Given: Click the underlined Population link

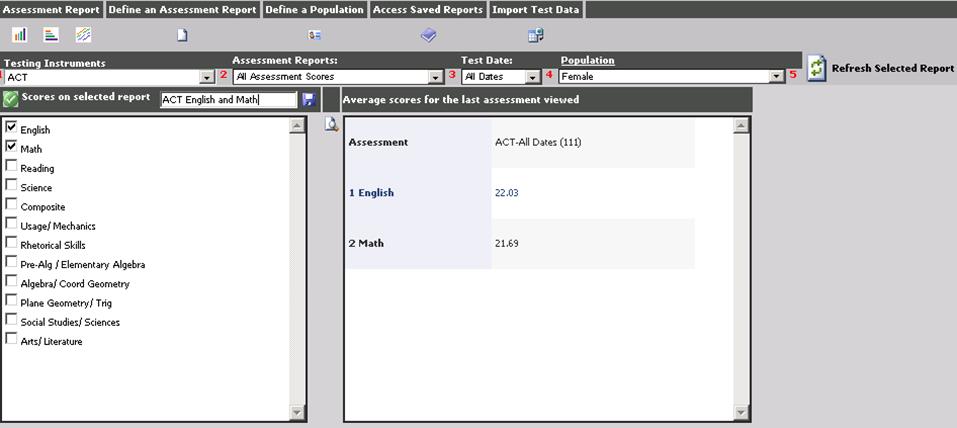Looking at the screenshot, I should pos(588,60).
